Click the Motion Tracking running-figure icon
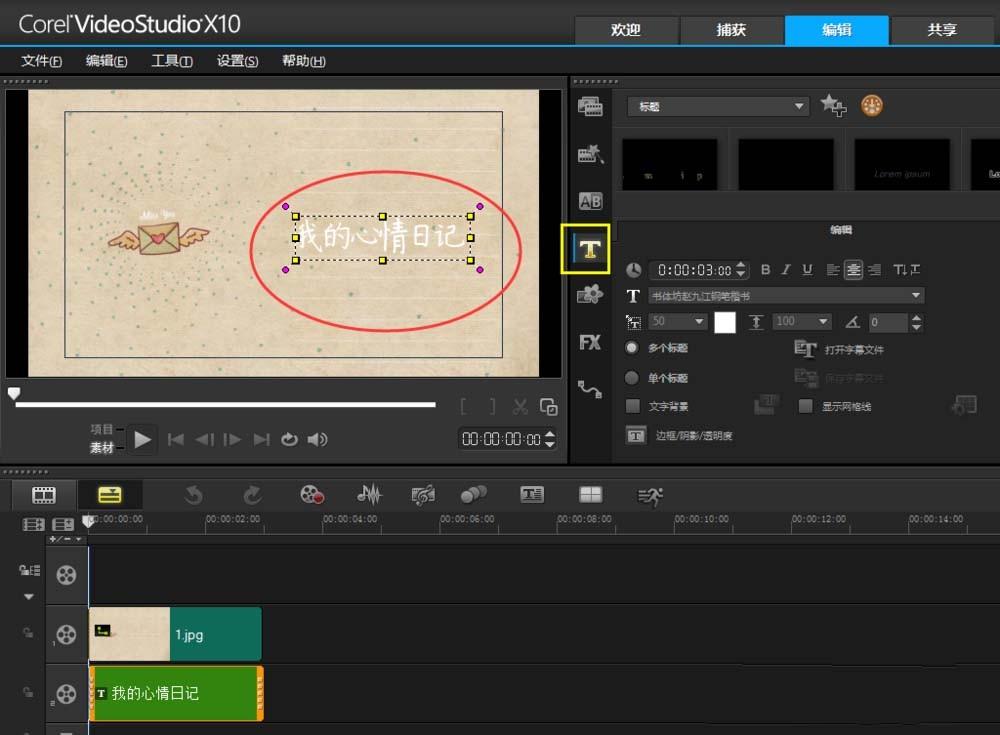Screen dimensions: 1000x735 pos(648,494)
